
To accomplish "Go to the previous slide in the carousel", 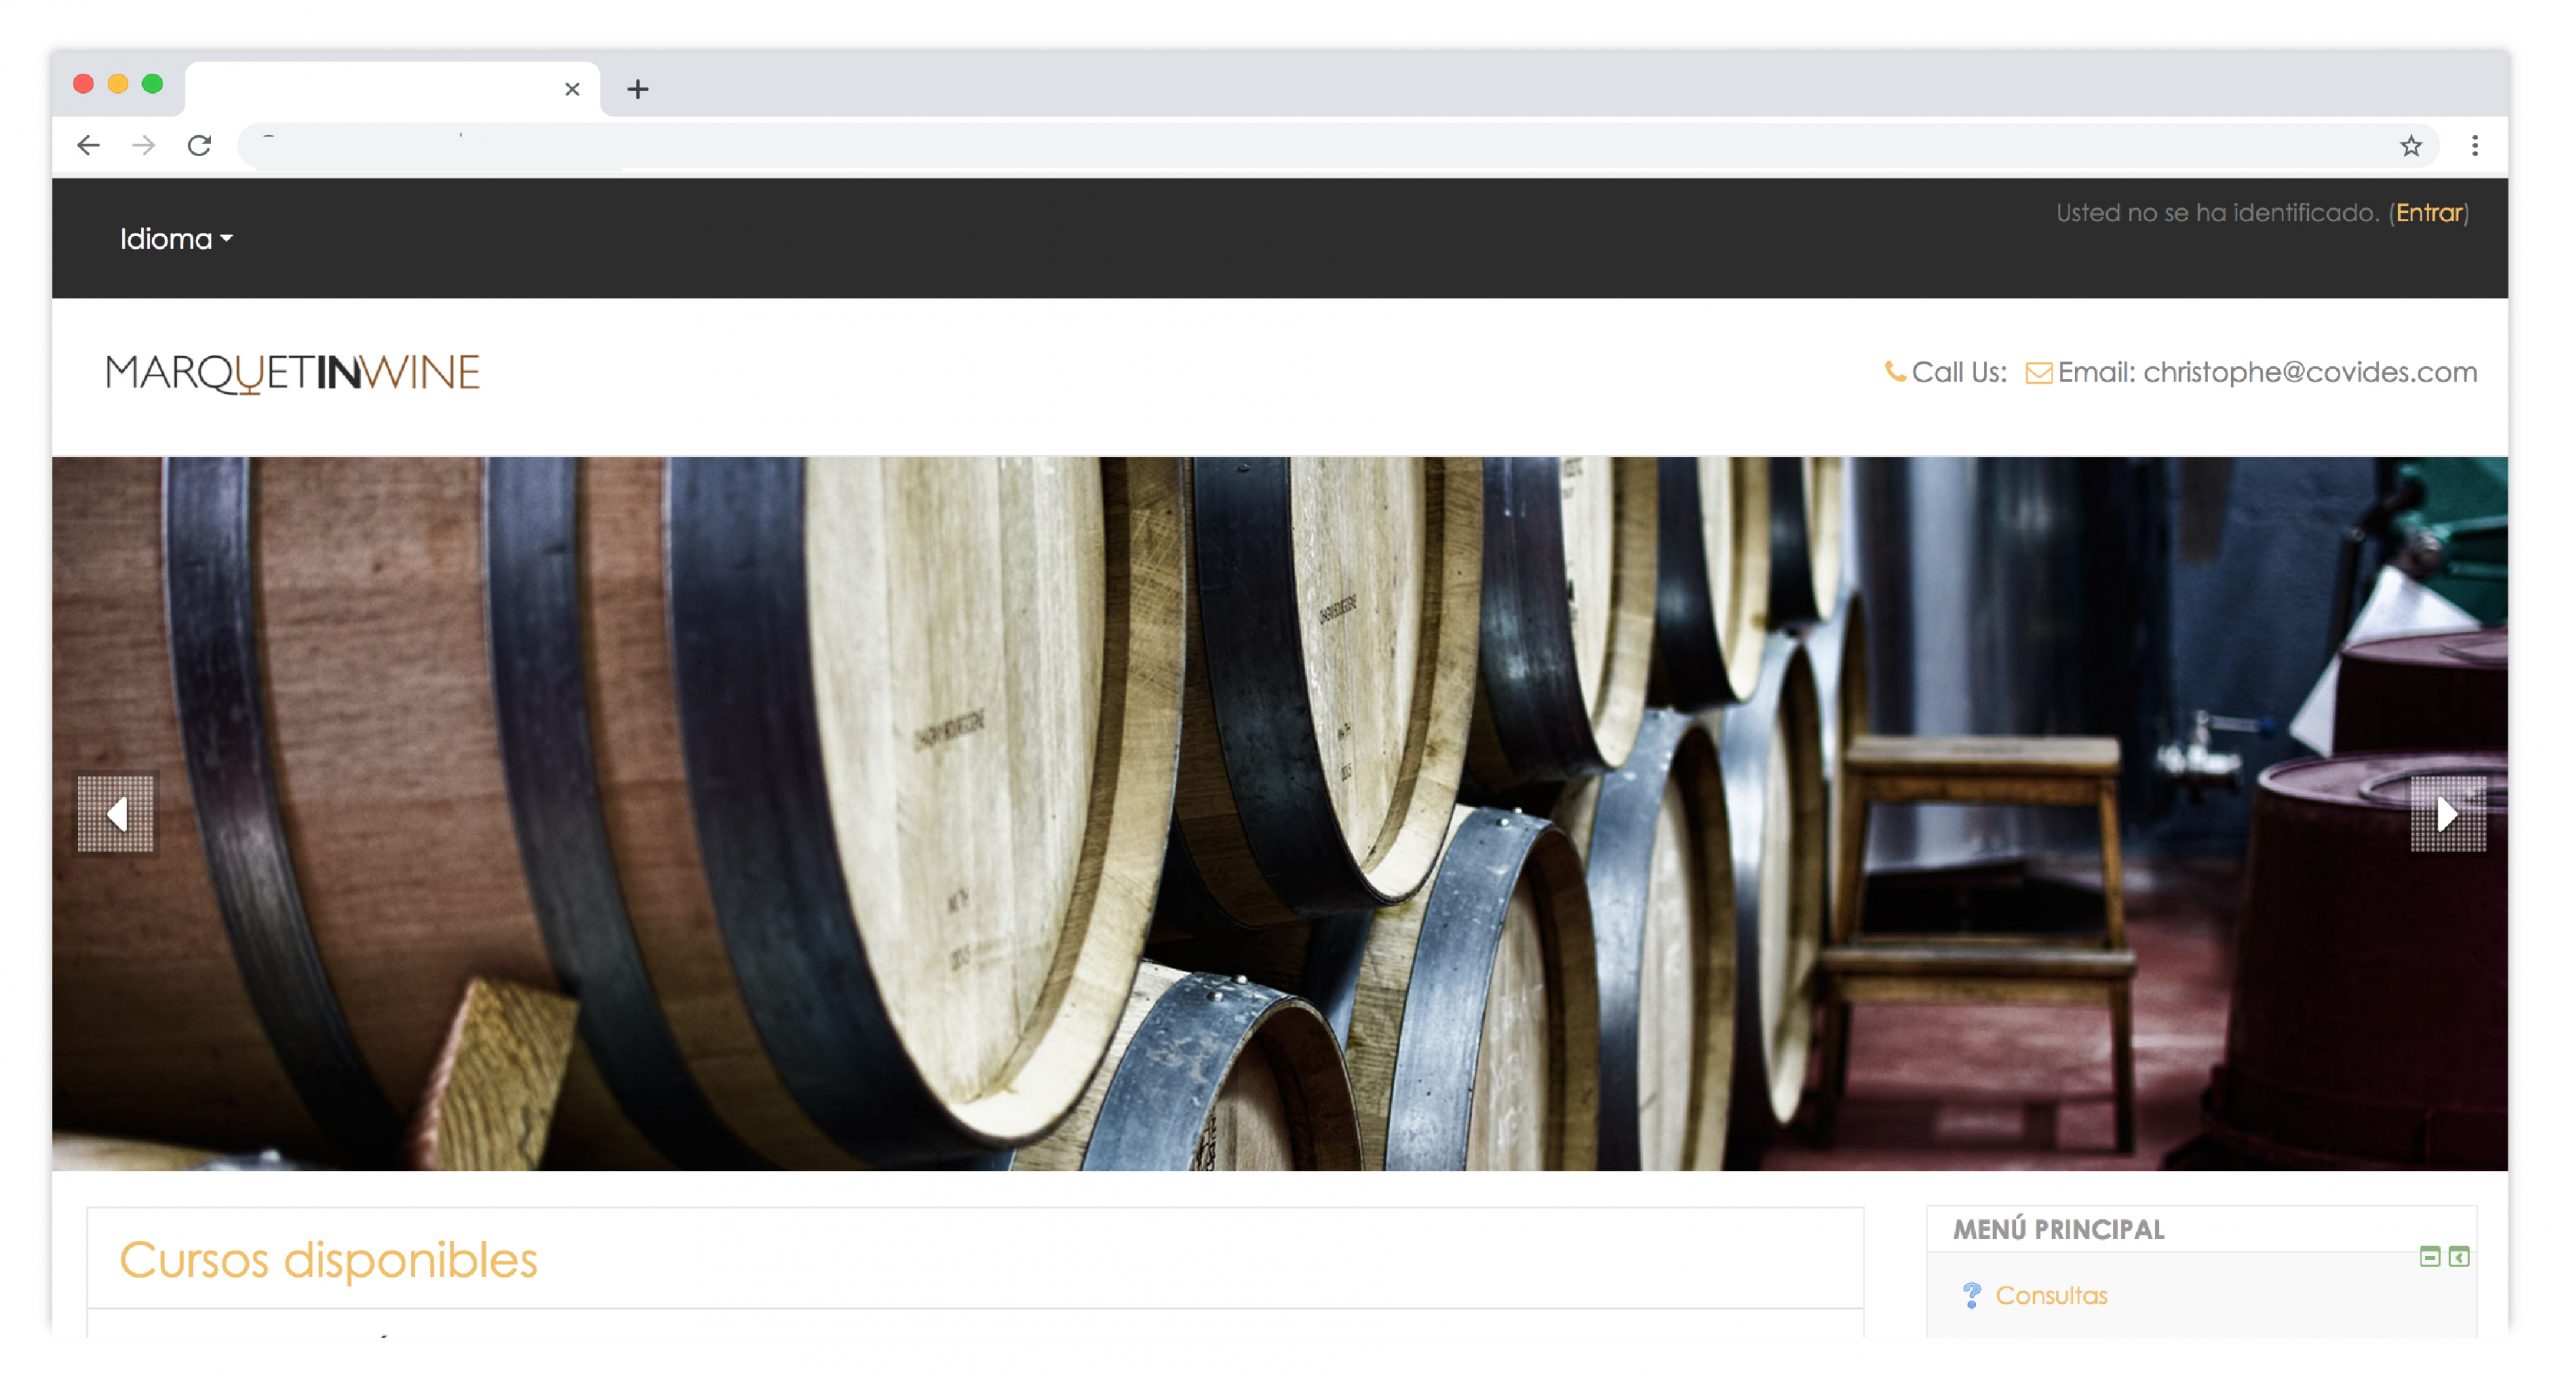I will tap(116, 814).
